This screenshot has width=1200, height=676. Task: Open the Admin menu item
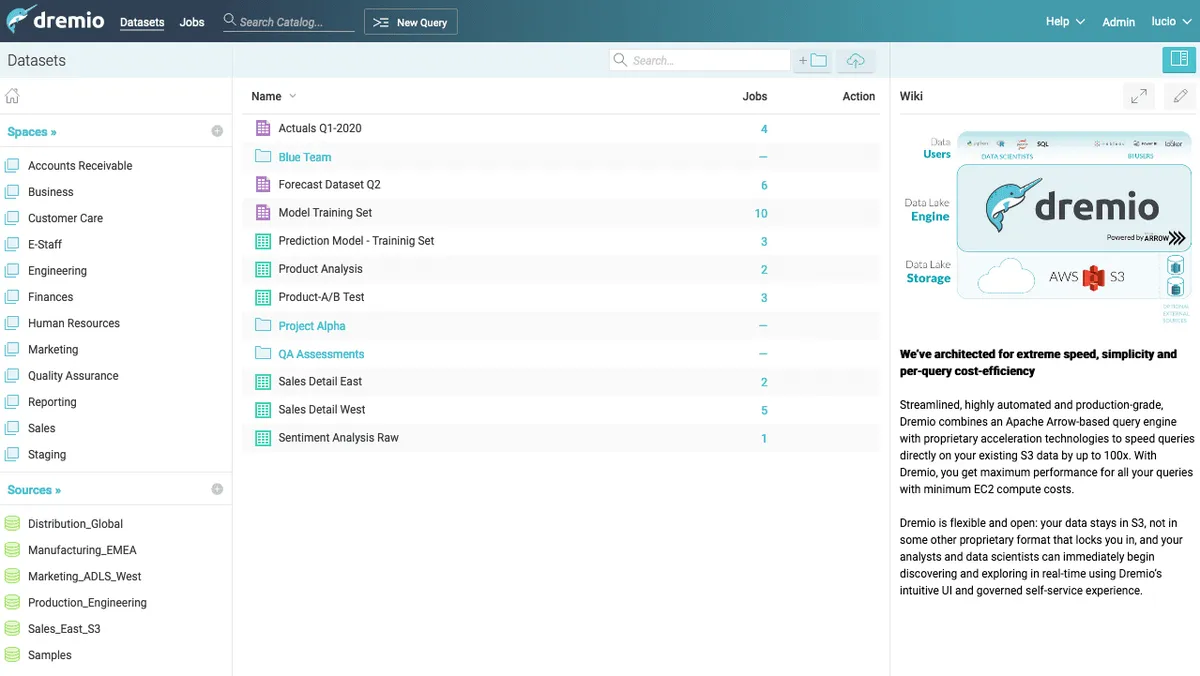[x=1118, y=22]
